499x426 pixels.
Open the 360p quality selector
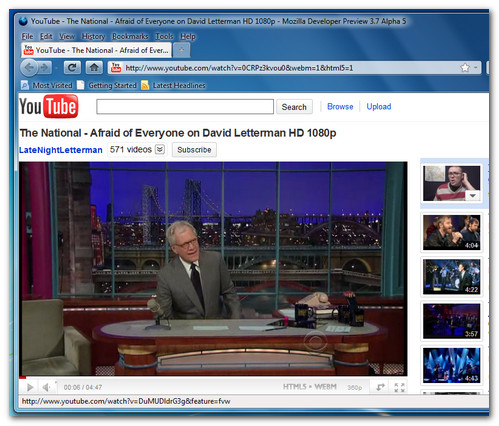point(354,387)
